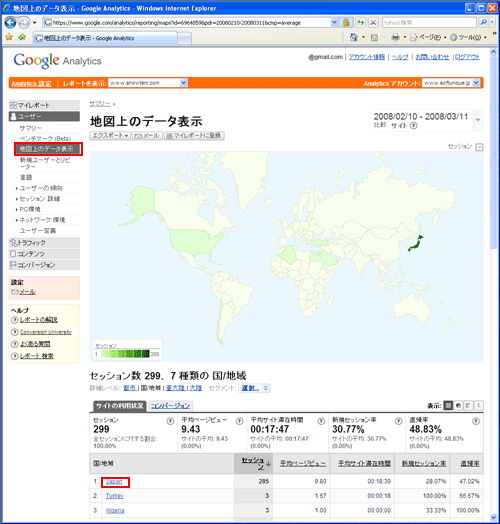Select the table view icon next to 表示

click(x=449, y=405)
